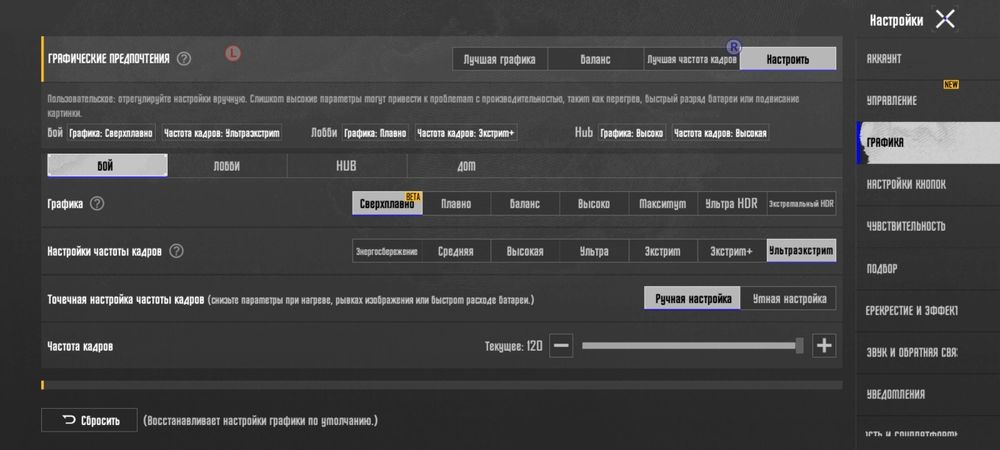Set graphics to Максимум
The width and height of the screenshot is (1000, 450).
tap(663, 204)
